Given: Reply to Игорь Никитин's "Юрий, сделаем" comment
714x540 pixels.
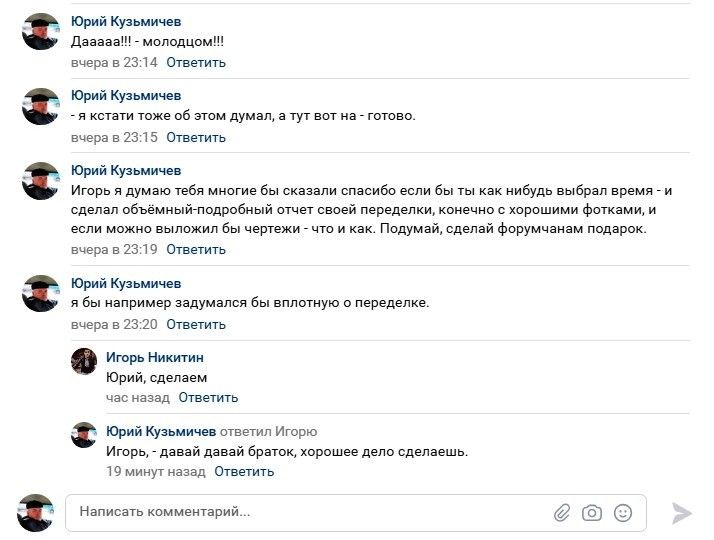Looking at the screenshot, I should click(208, 397).
